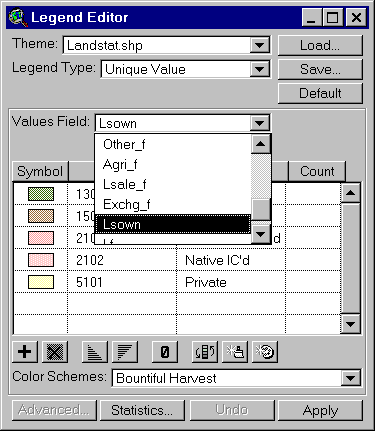Click the plus Add Class icon

(25, 352)
